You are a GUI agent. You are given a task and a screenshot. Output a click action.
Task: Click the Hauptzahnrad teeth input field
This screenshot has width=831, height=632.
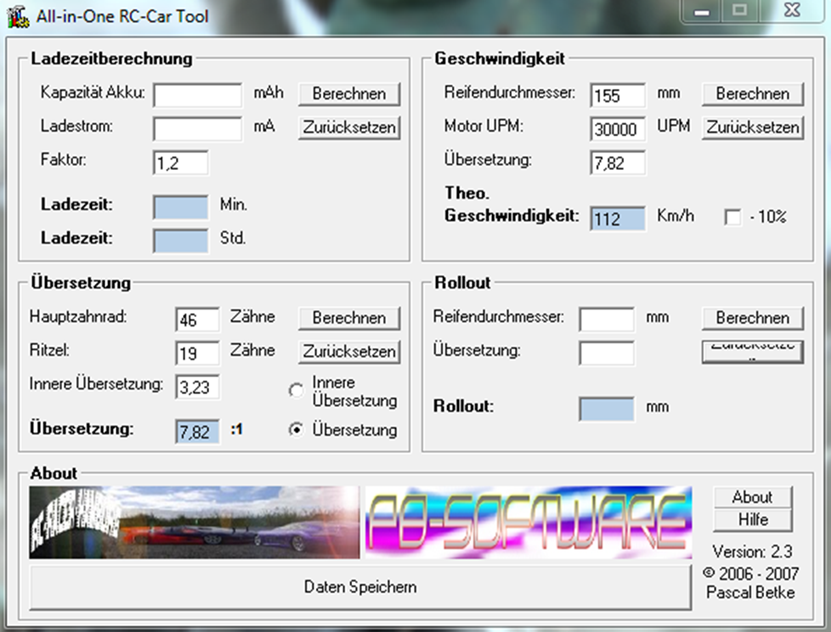[x=197, y=319]
